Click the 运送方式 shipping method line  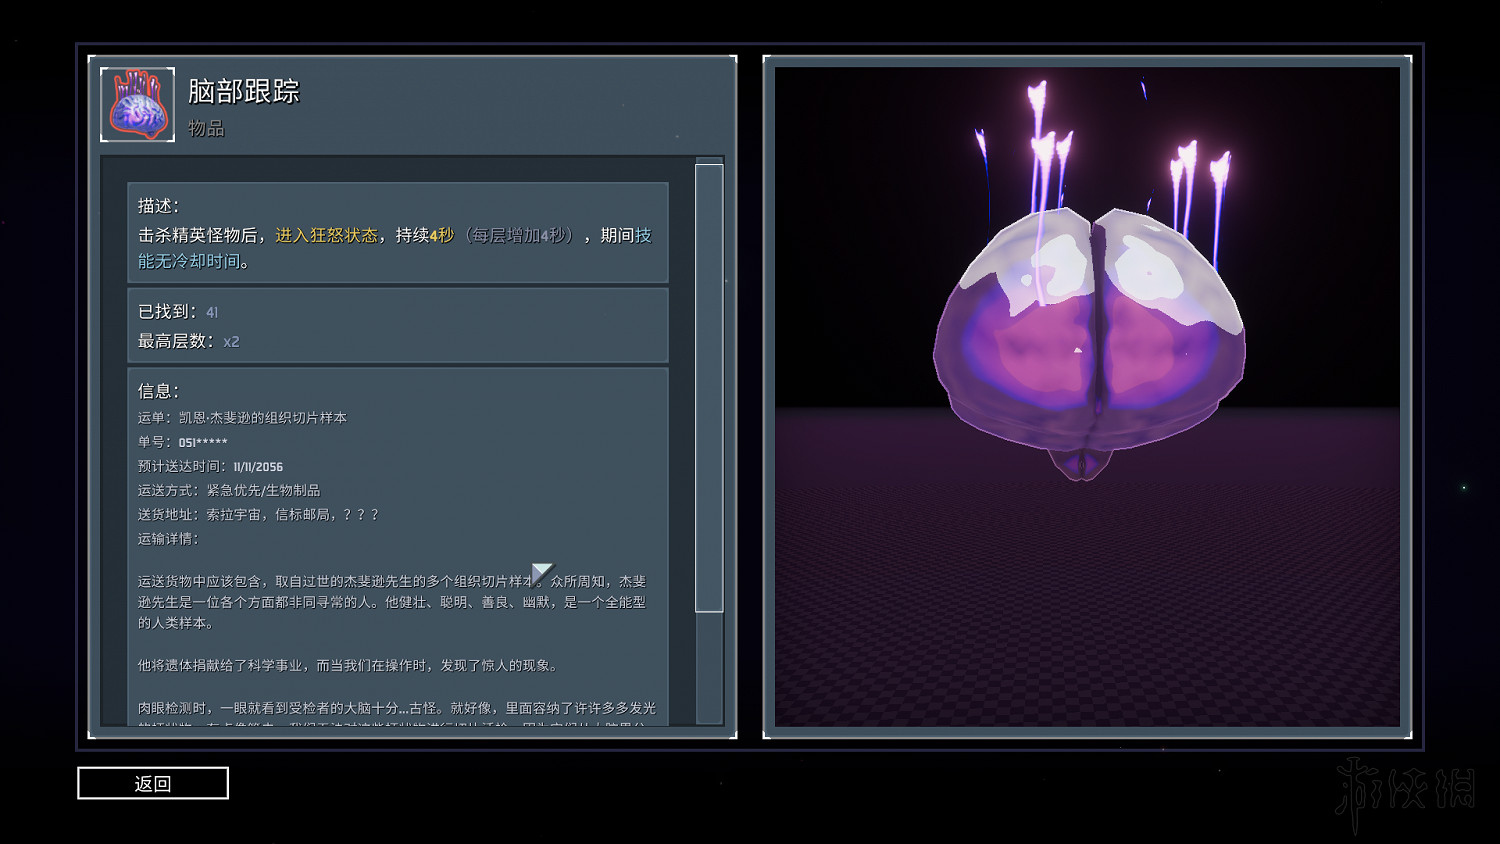tap(229, 490)
